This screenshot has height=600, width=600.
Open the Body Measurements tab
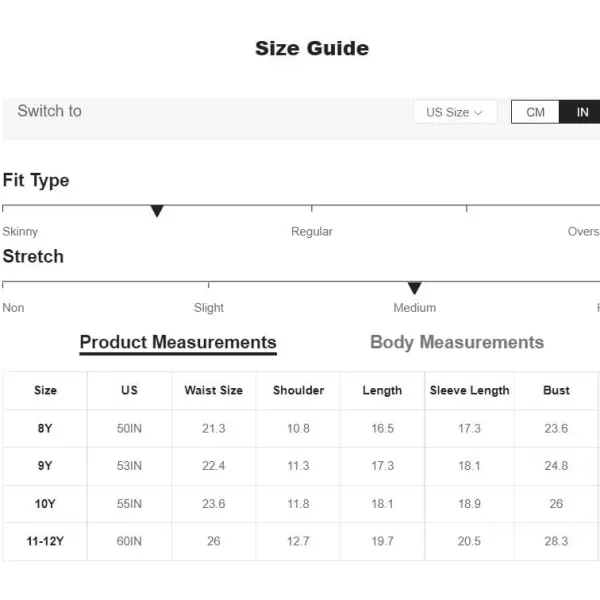[457, 342]
